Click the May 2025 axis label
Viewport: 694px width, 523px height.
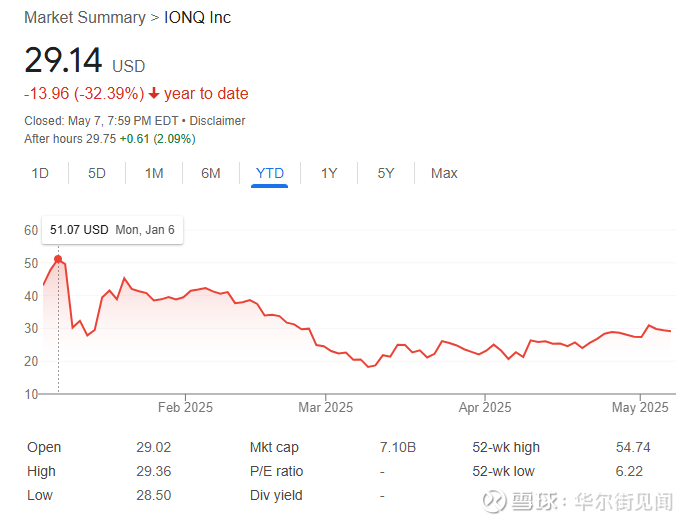coord(639,407)
